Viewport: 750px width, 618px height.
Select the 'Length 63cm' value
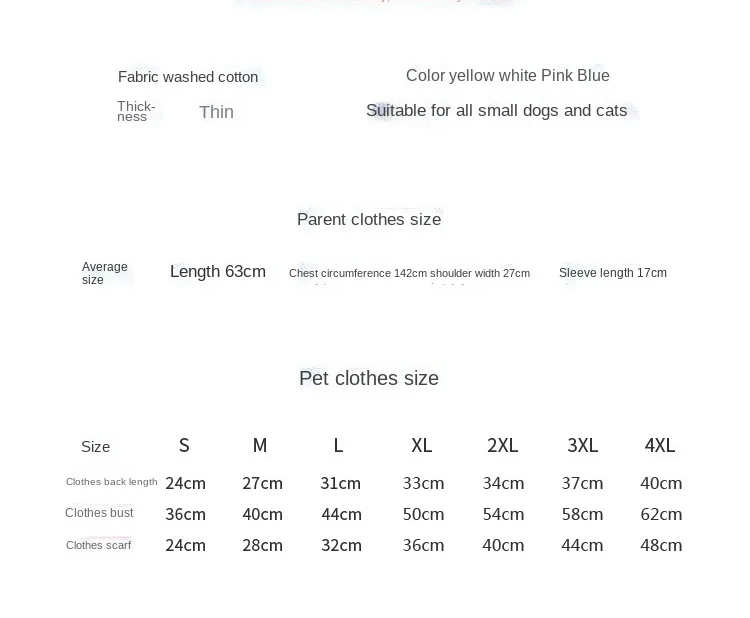[218, 271]
